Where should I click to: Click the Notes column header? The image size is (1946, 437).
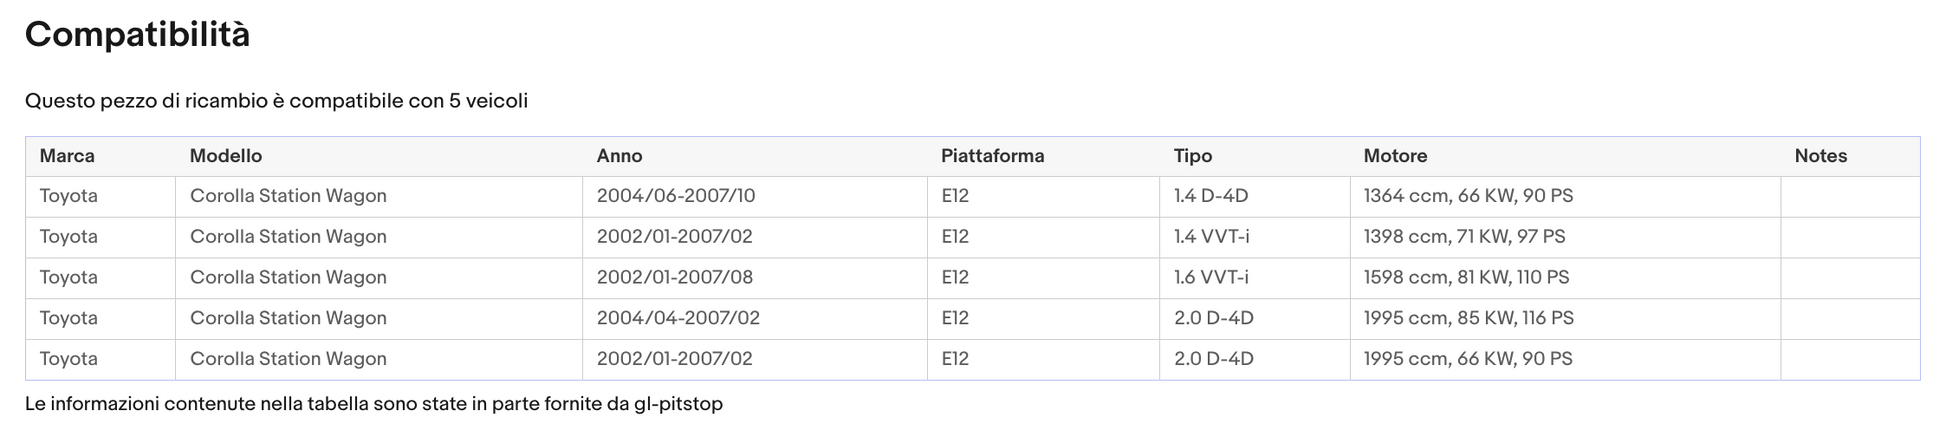(x=1850, y=156)
